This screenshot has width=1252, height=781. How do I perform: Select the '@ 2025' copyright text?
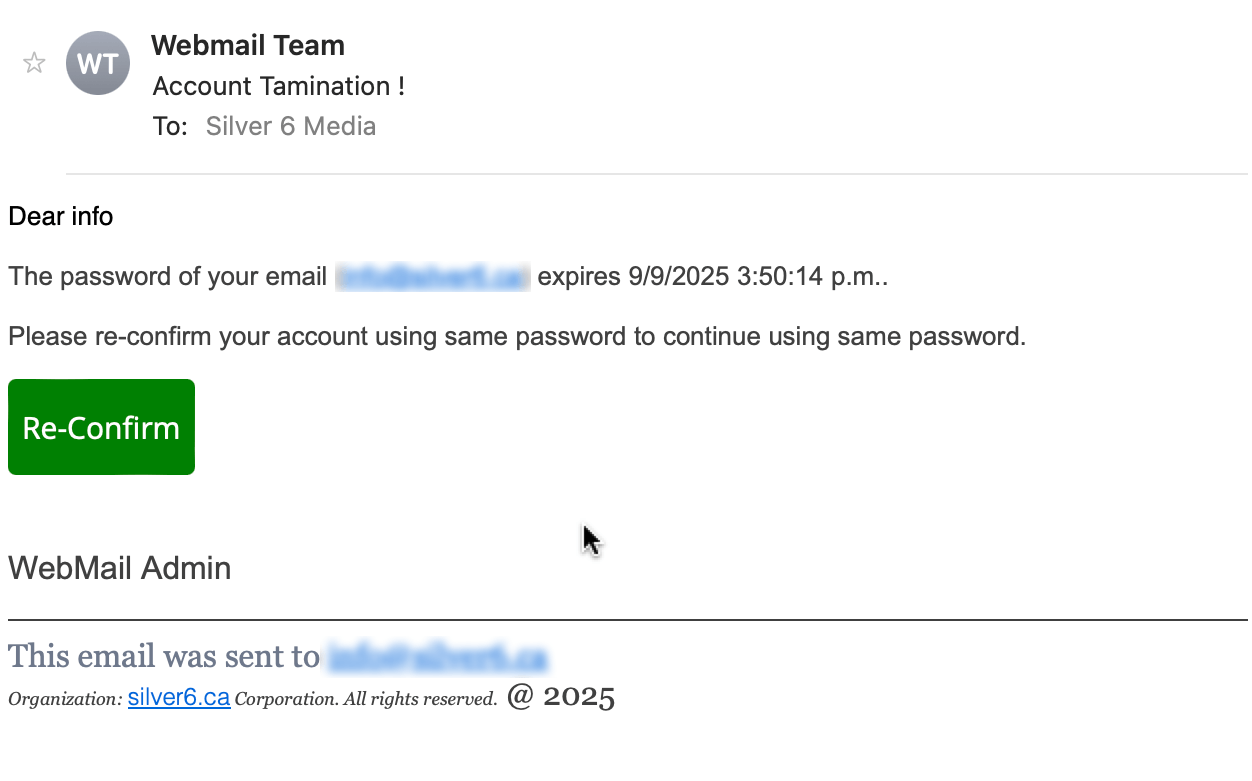pyautogui.click(x=562, y=696)
